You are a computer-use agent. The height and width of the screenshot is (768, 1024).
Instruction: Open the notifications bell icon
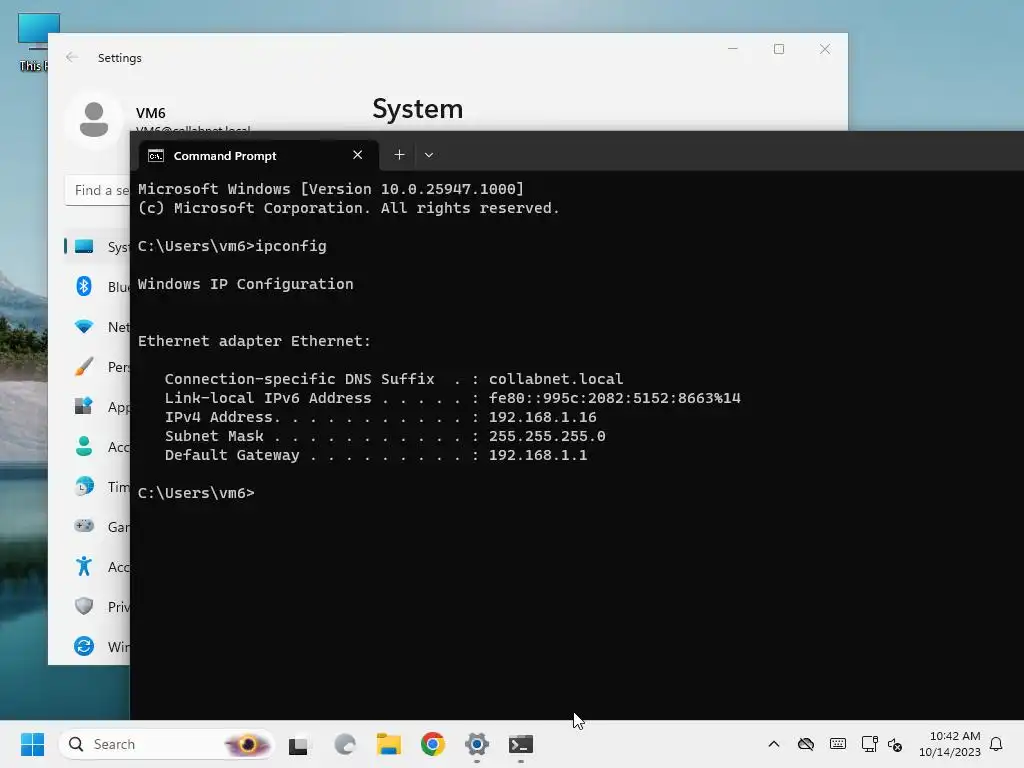[x=996, y=744]
